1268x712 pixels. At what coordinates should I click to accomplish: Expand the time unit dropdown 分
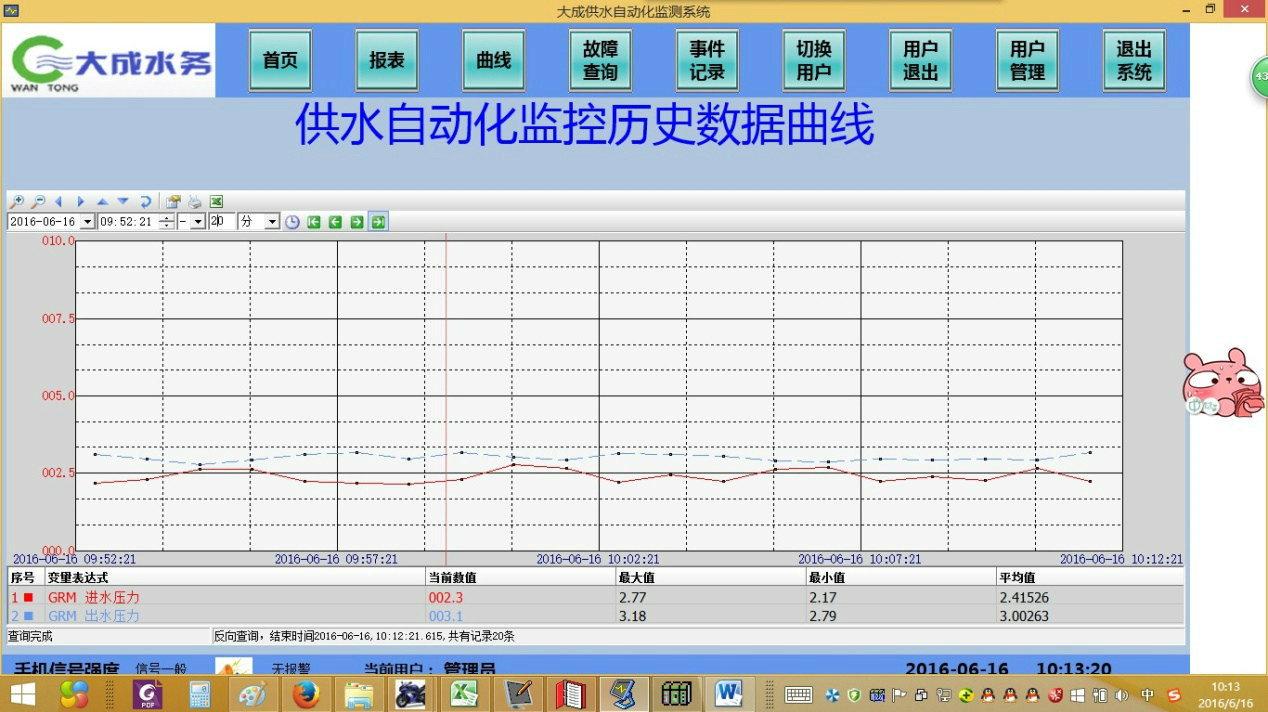(271, 222)
